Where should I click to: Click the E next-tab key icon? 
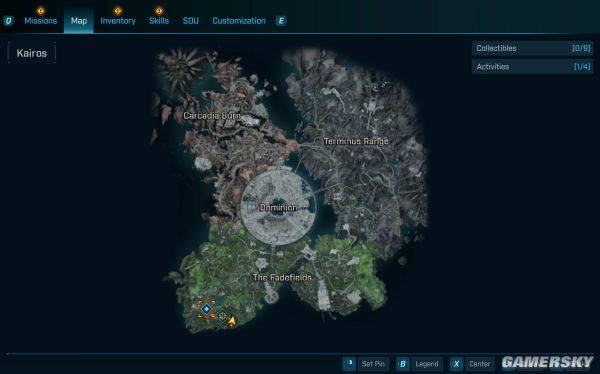point(281,21)
